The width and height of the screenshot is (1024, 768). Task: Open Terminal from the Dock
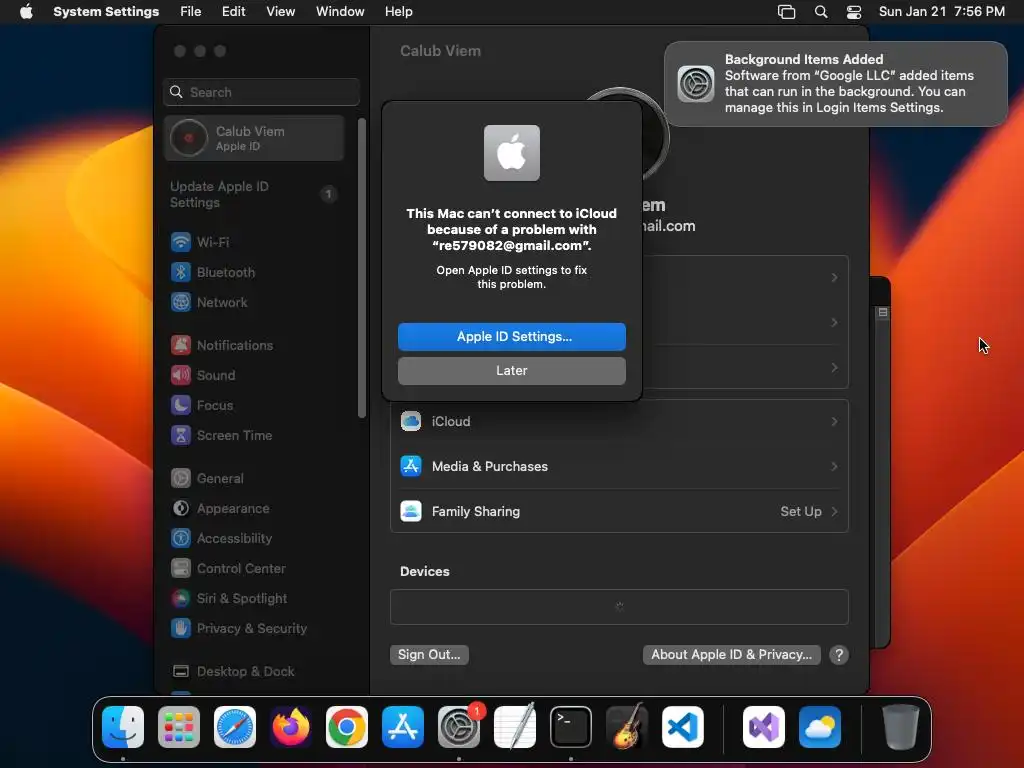coord(571,727)
